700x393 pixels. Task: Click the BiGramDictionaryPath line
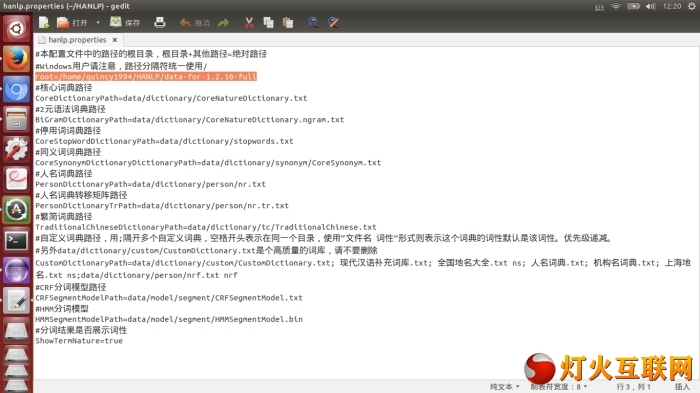click(x=189, y=120)
